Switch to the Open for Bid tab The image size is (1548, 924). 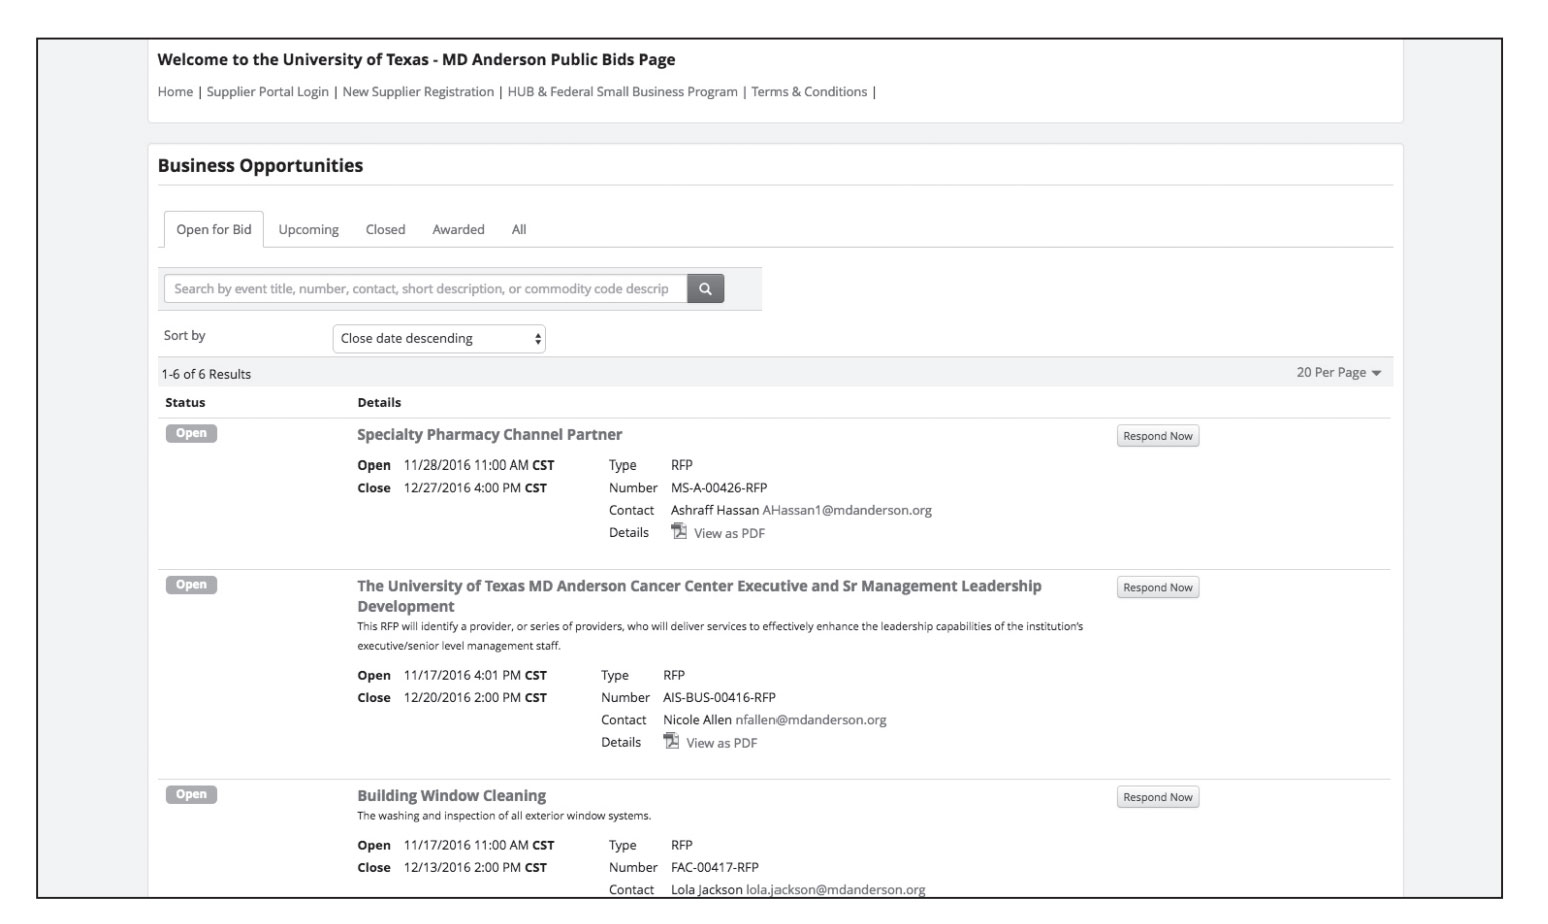[214, 229]
